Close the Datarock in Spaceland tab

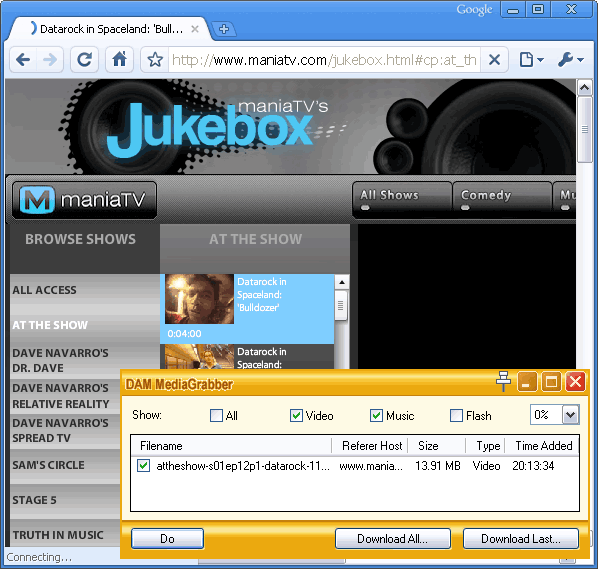coord(195,29)
